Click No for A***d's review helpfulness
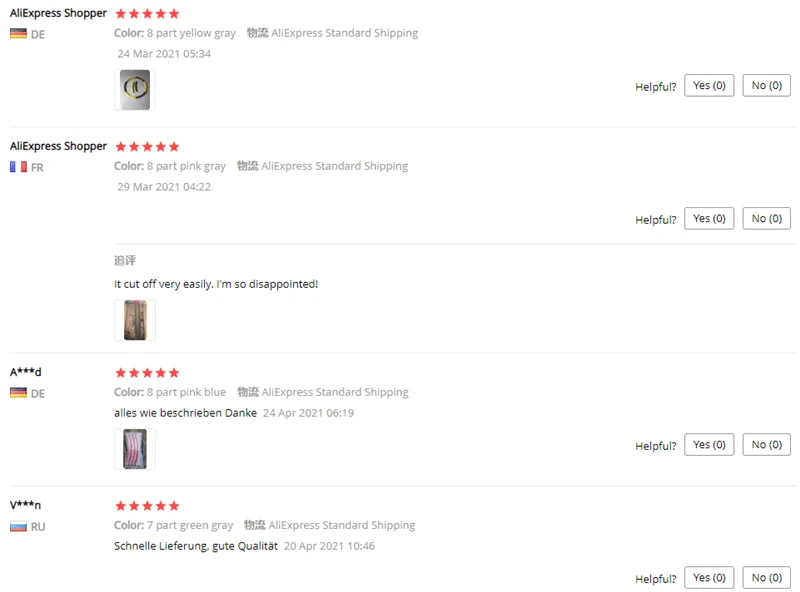The height and width of the screenshot is (592, 800). [x=766, y=445]
